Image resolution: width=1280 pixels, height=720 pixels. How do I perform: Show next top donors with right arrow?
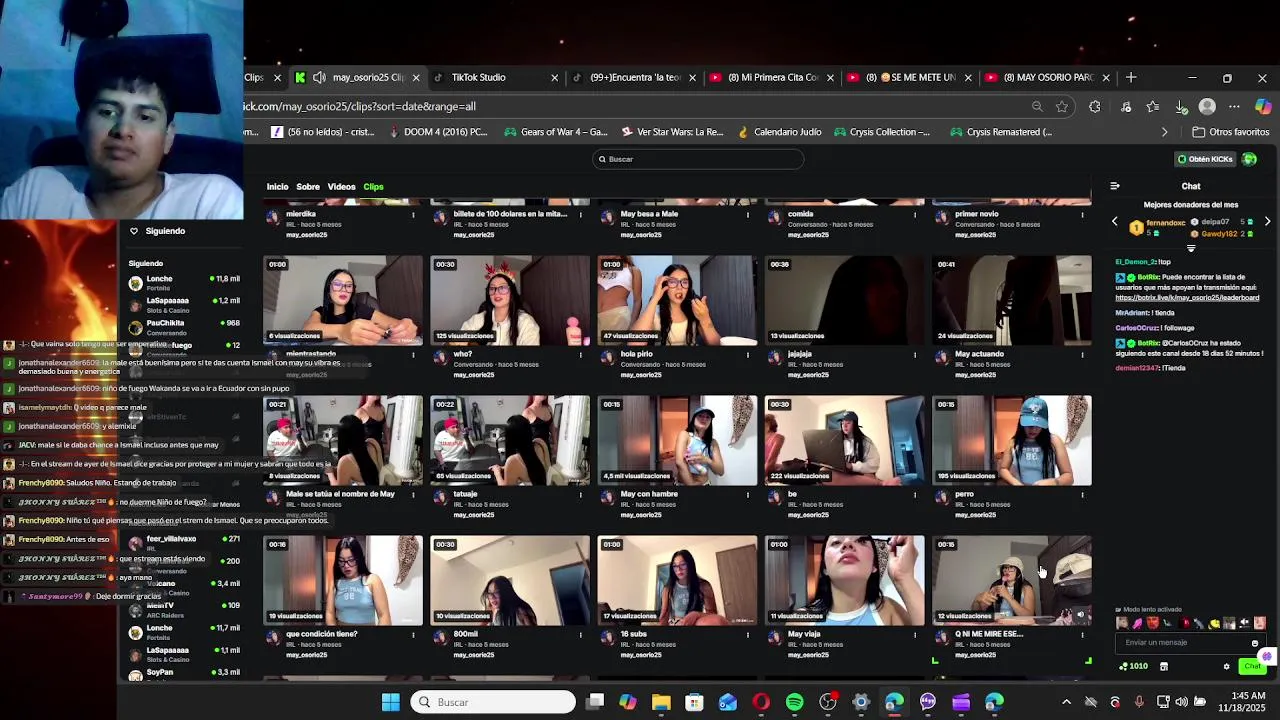point(1267,222)
